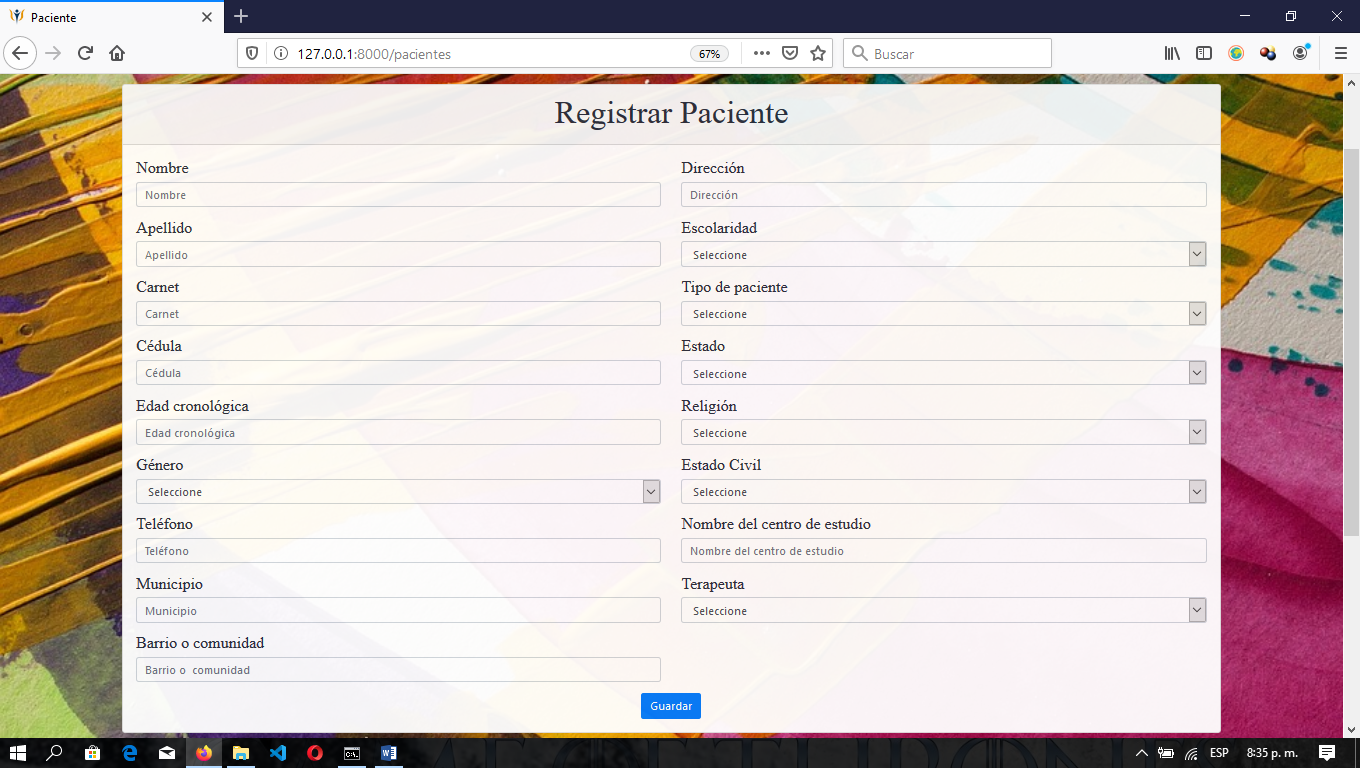1360x768 pixels.
Task: Open the Estado Civil dropdown
Action: click(x=943, y=492)
